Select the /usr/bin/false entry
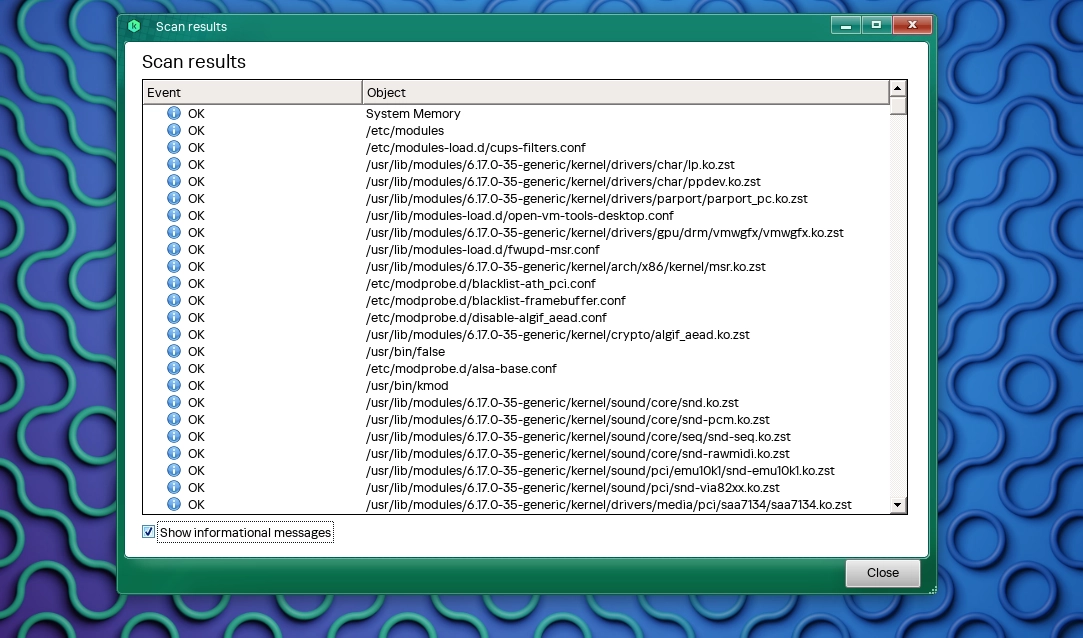 tap(405, 351)
